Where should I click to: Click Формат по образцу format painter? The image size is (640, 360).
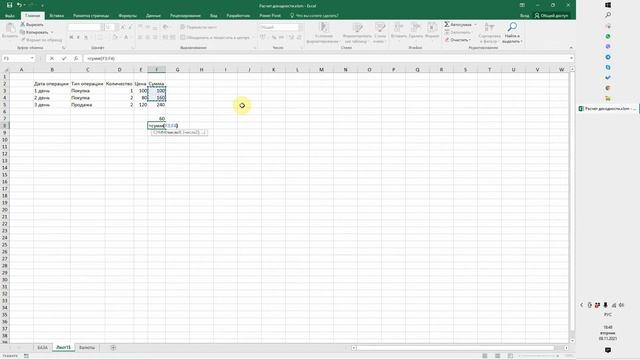[x=42, y=40]
